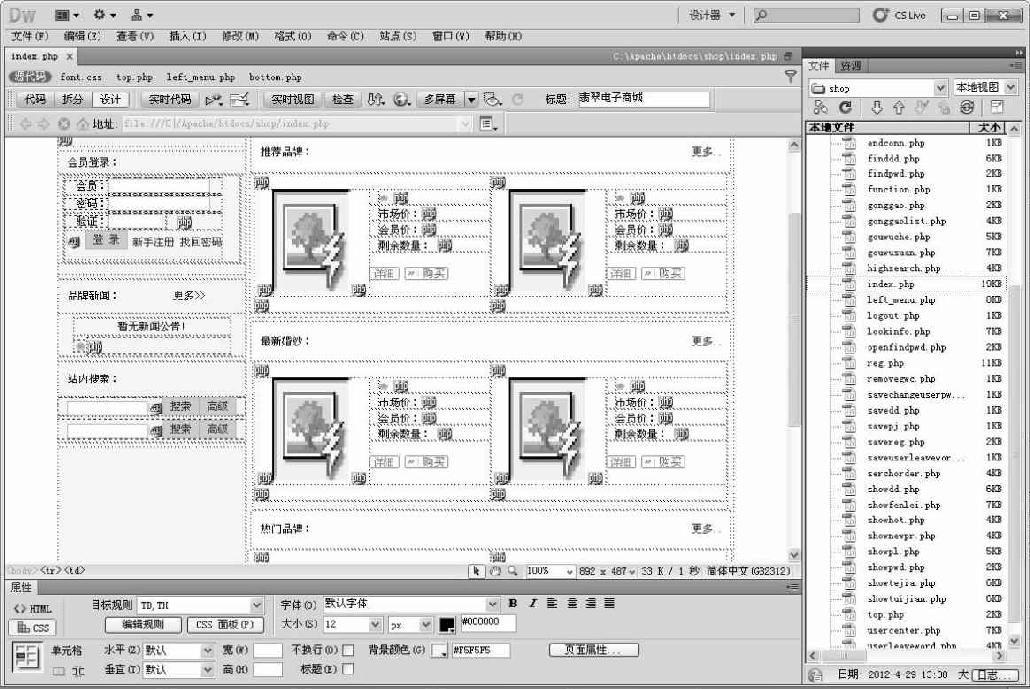Open the 本地视图 view dropdown
The width and height of the screenshot is (1030, 689).
pos(1010,87)
